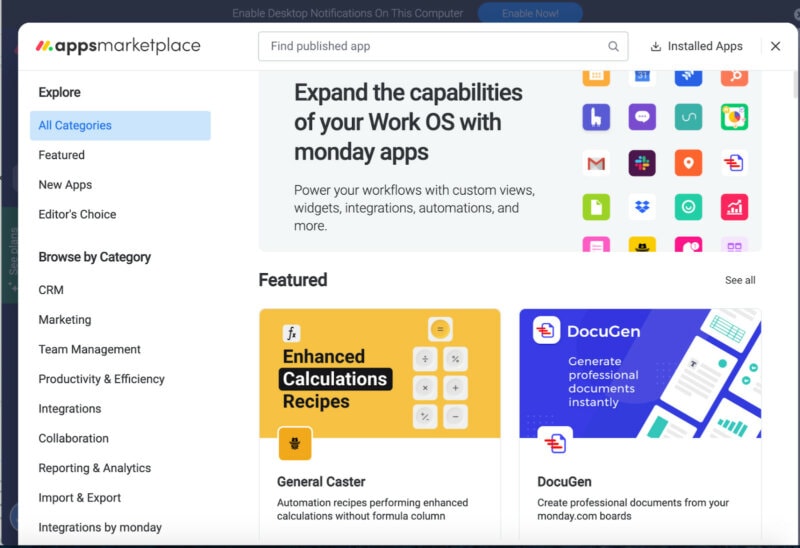The image size is (800, 548).
Task: Click the Browse by Category heading
Action: (x=94, y=257)
